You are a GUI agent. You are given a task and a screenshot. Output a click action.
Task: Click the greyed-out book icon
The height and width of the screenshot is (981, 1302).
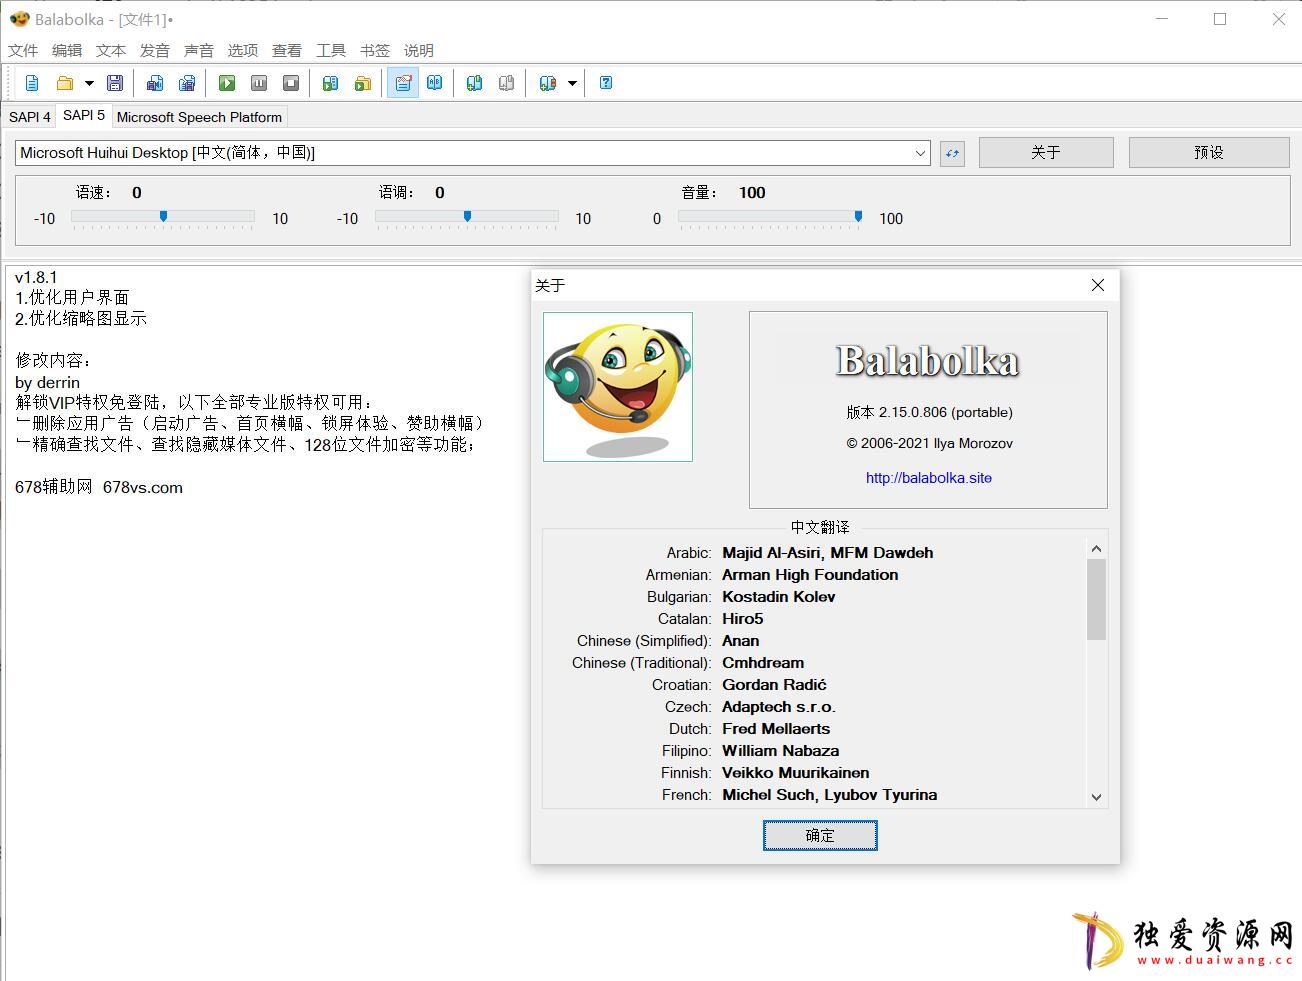coord(507,83)
